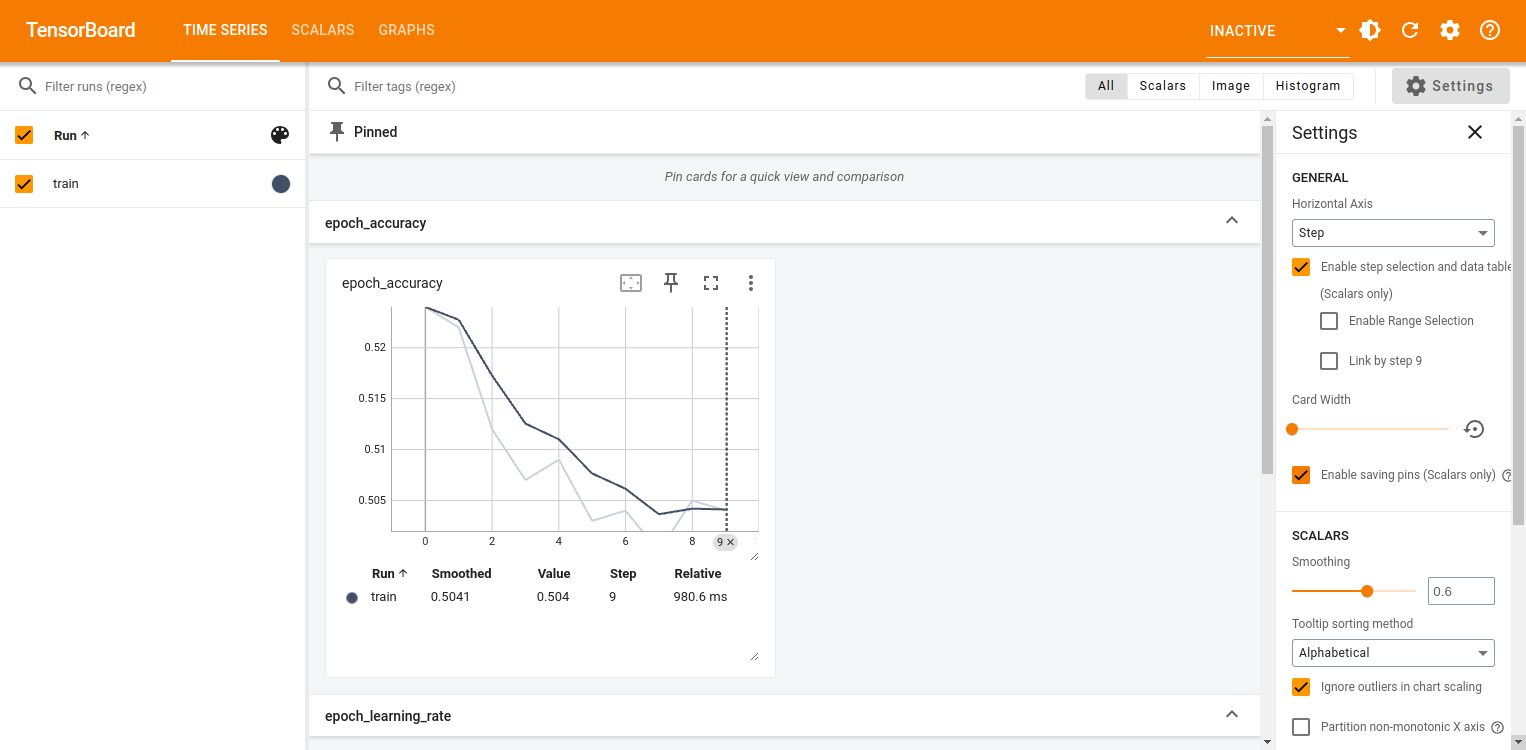Viewport: 1526px width, 750px height.
Task: Pin the epoch_accuracy card
Action: 671,283
